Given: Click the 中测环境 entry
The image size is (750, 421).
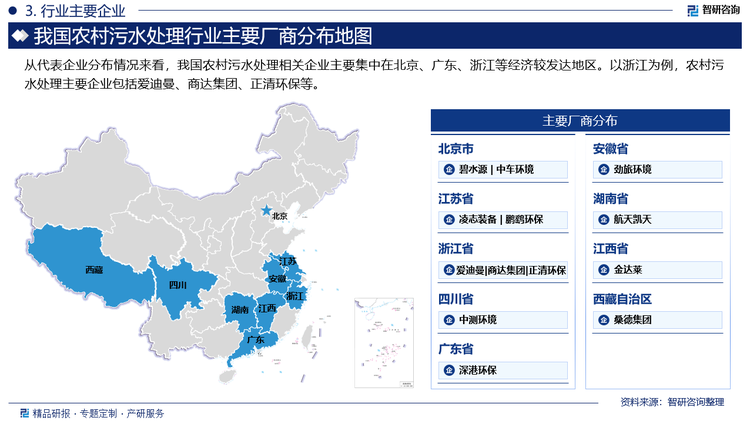Looking at the screenshot, I should coord(503,320).
